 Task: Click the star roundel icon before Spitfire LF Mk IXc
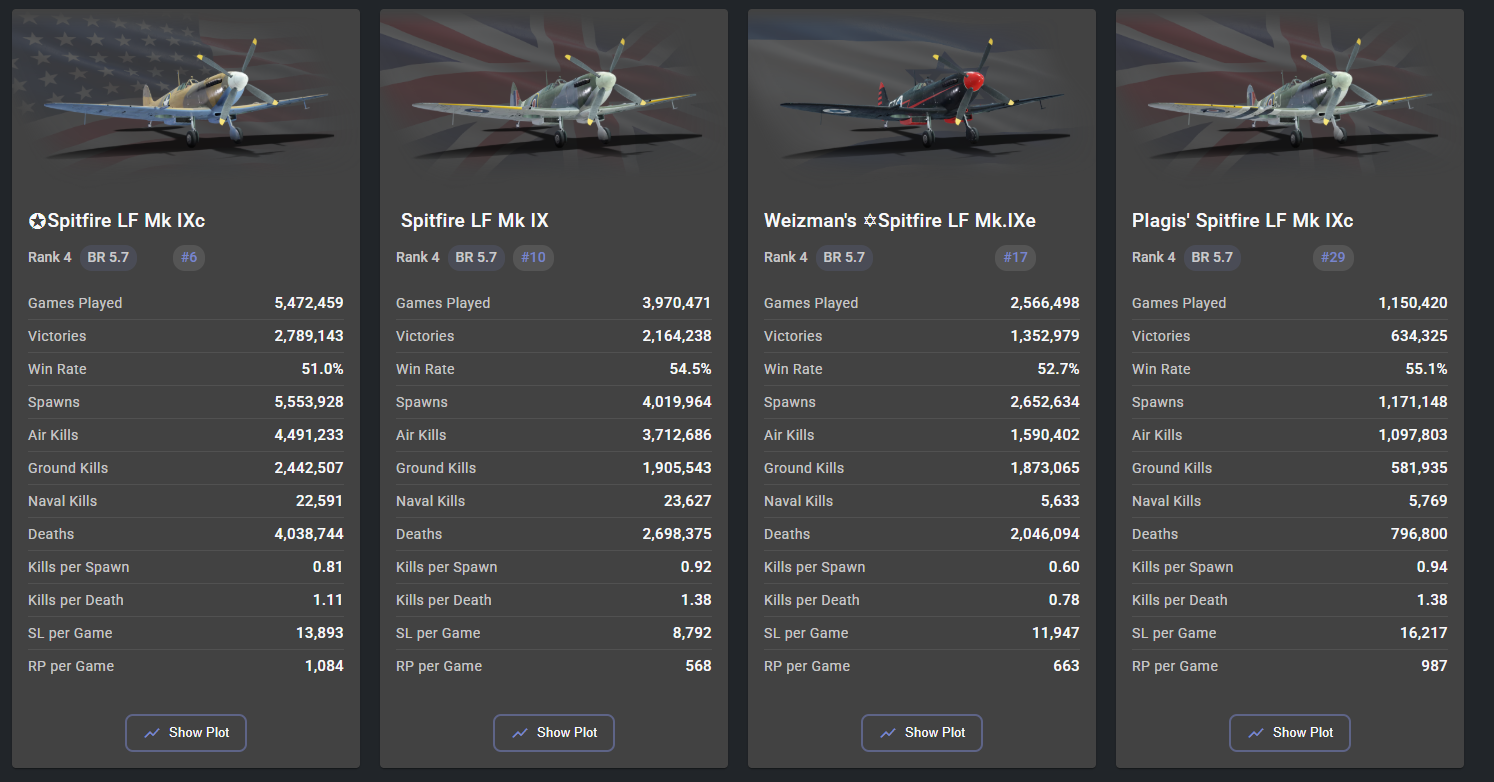pos(37,221)
